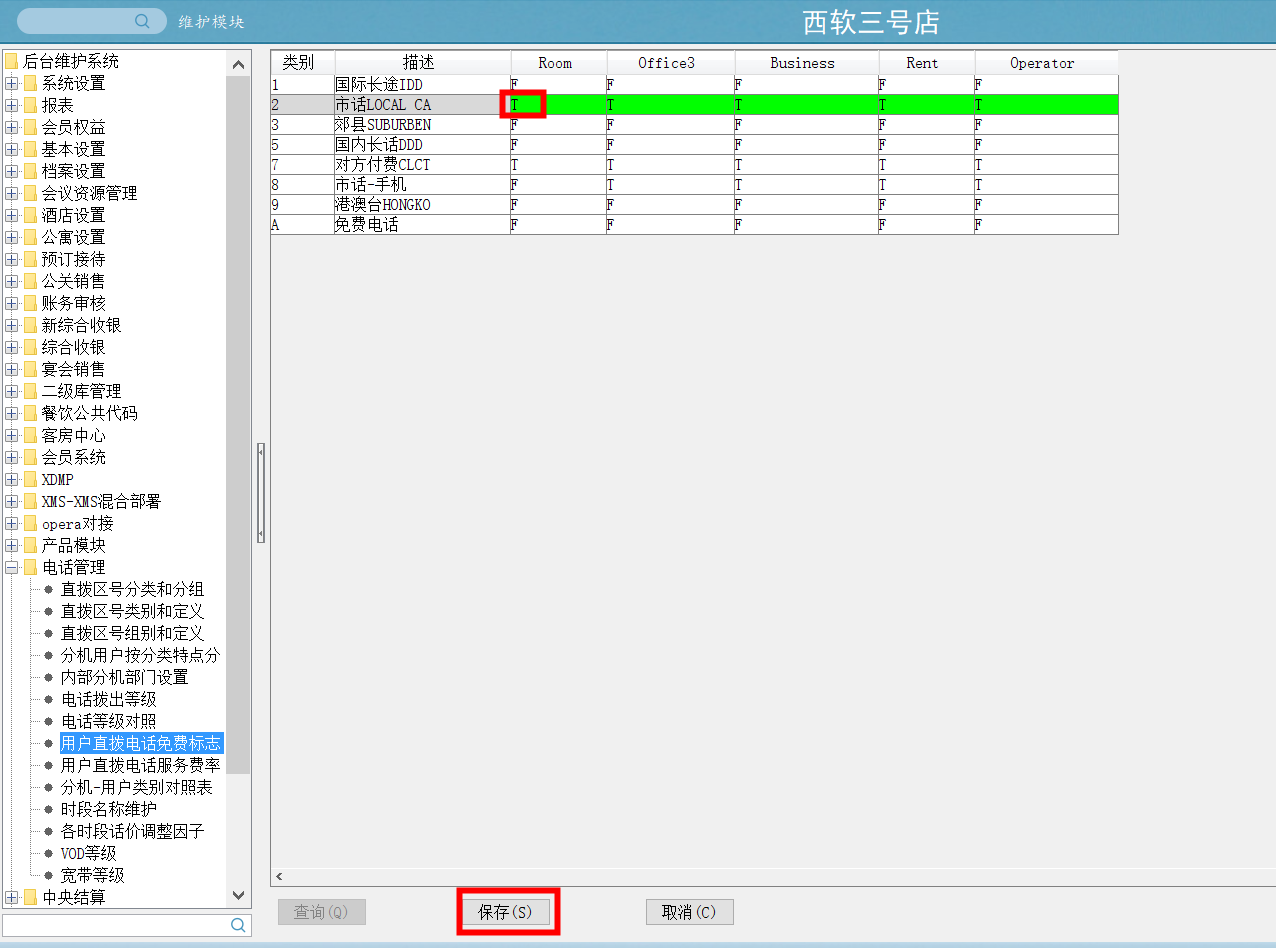1276x948 pixels.
Task: Click the magnifier icon in bottom search box
Action: [x=238, y=925]
